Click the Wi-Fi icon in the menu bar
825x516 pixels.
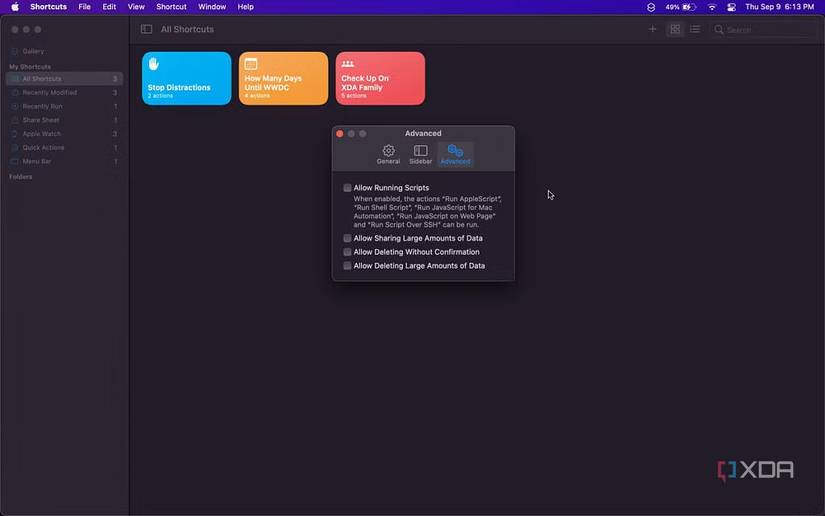pyautogui.click(x=712, y=7)
